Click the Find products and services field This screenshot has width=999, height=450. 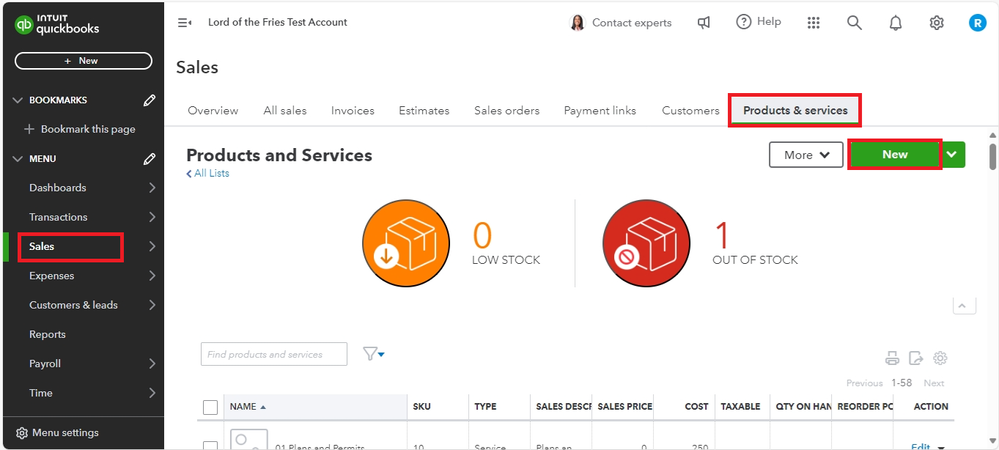pos(274,354)
